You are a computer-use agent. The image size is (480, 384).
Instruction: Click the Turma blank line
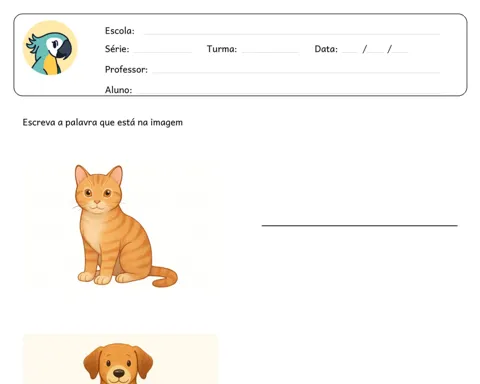[270, 52]
